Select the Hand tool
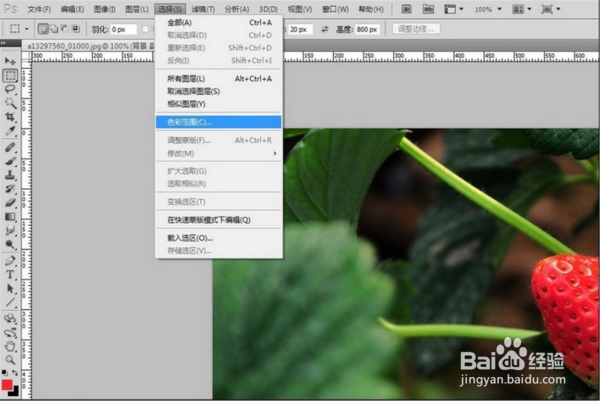 [x=10, y=347]
